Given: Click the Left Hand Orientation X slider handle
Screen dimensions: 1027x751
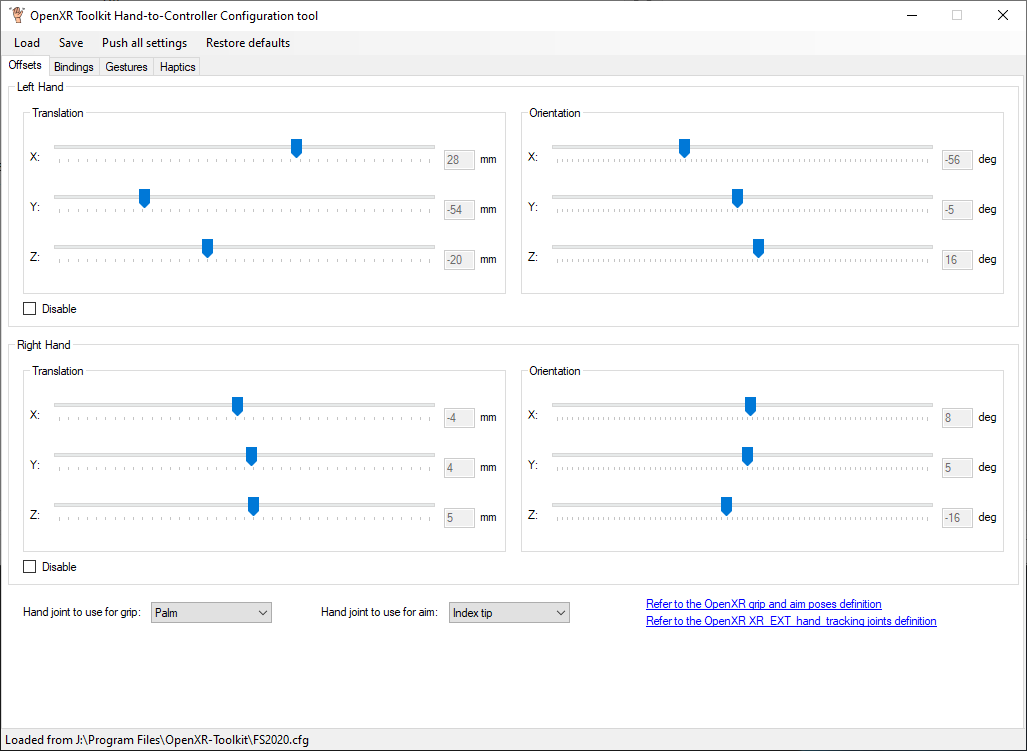Looking at the screenshot, I should coord(684,148).
